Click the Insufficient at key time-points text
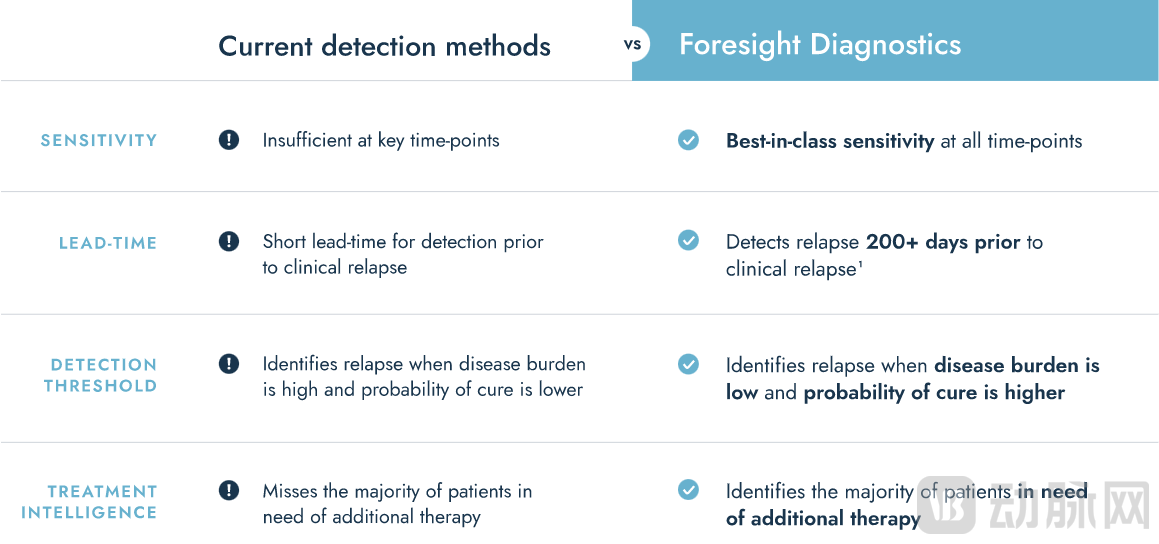Image resolution: width=1159 pixels, height=544 pixels. (x=381, y=141)
